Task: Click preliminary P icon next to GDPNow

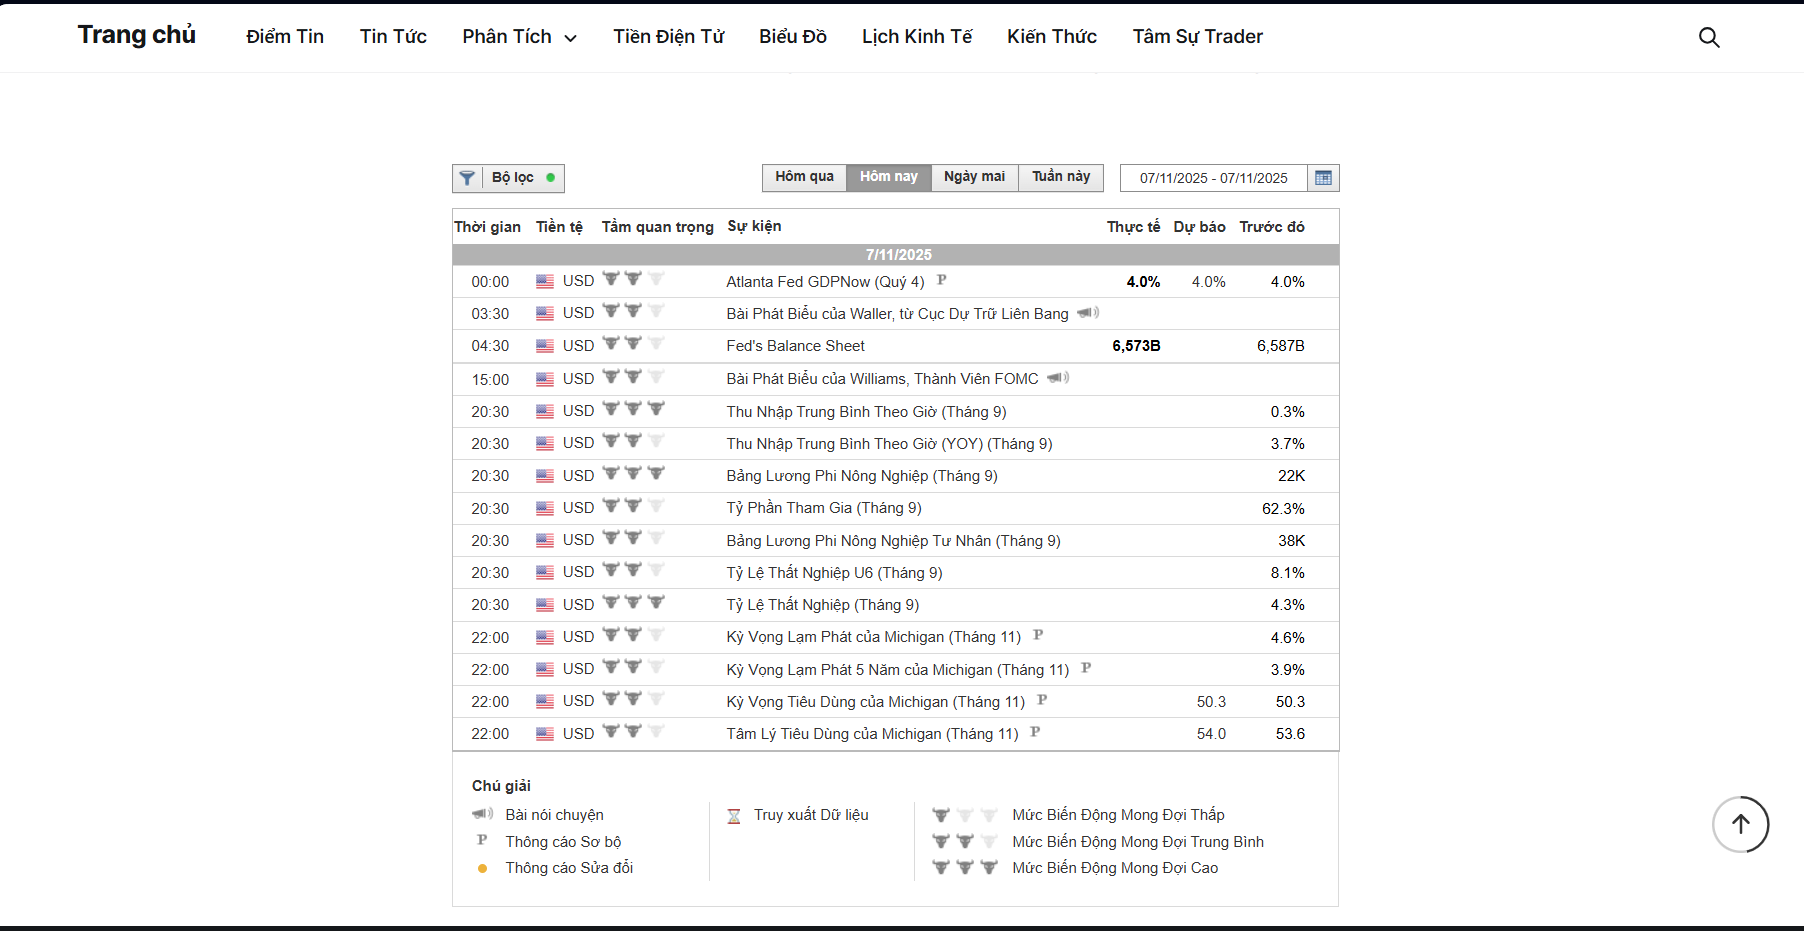Action: pyautogui.click(x=941, y=281)
